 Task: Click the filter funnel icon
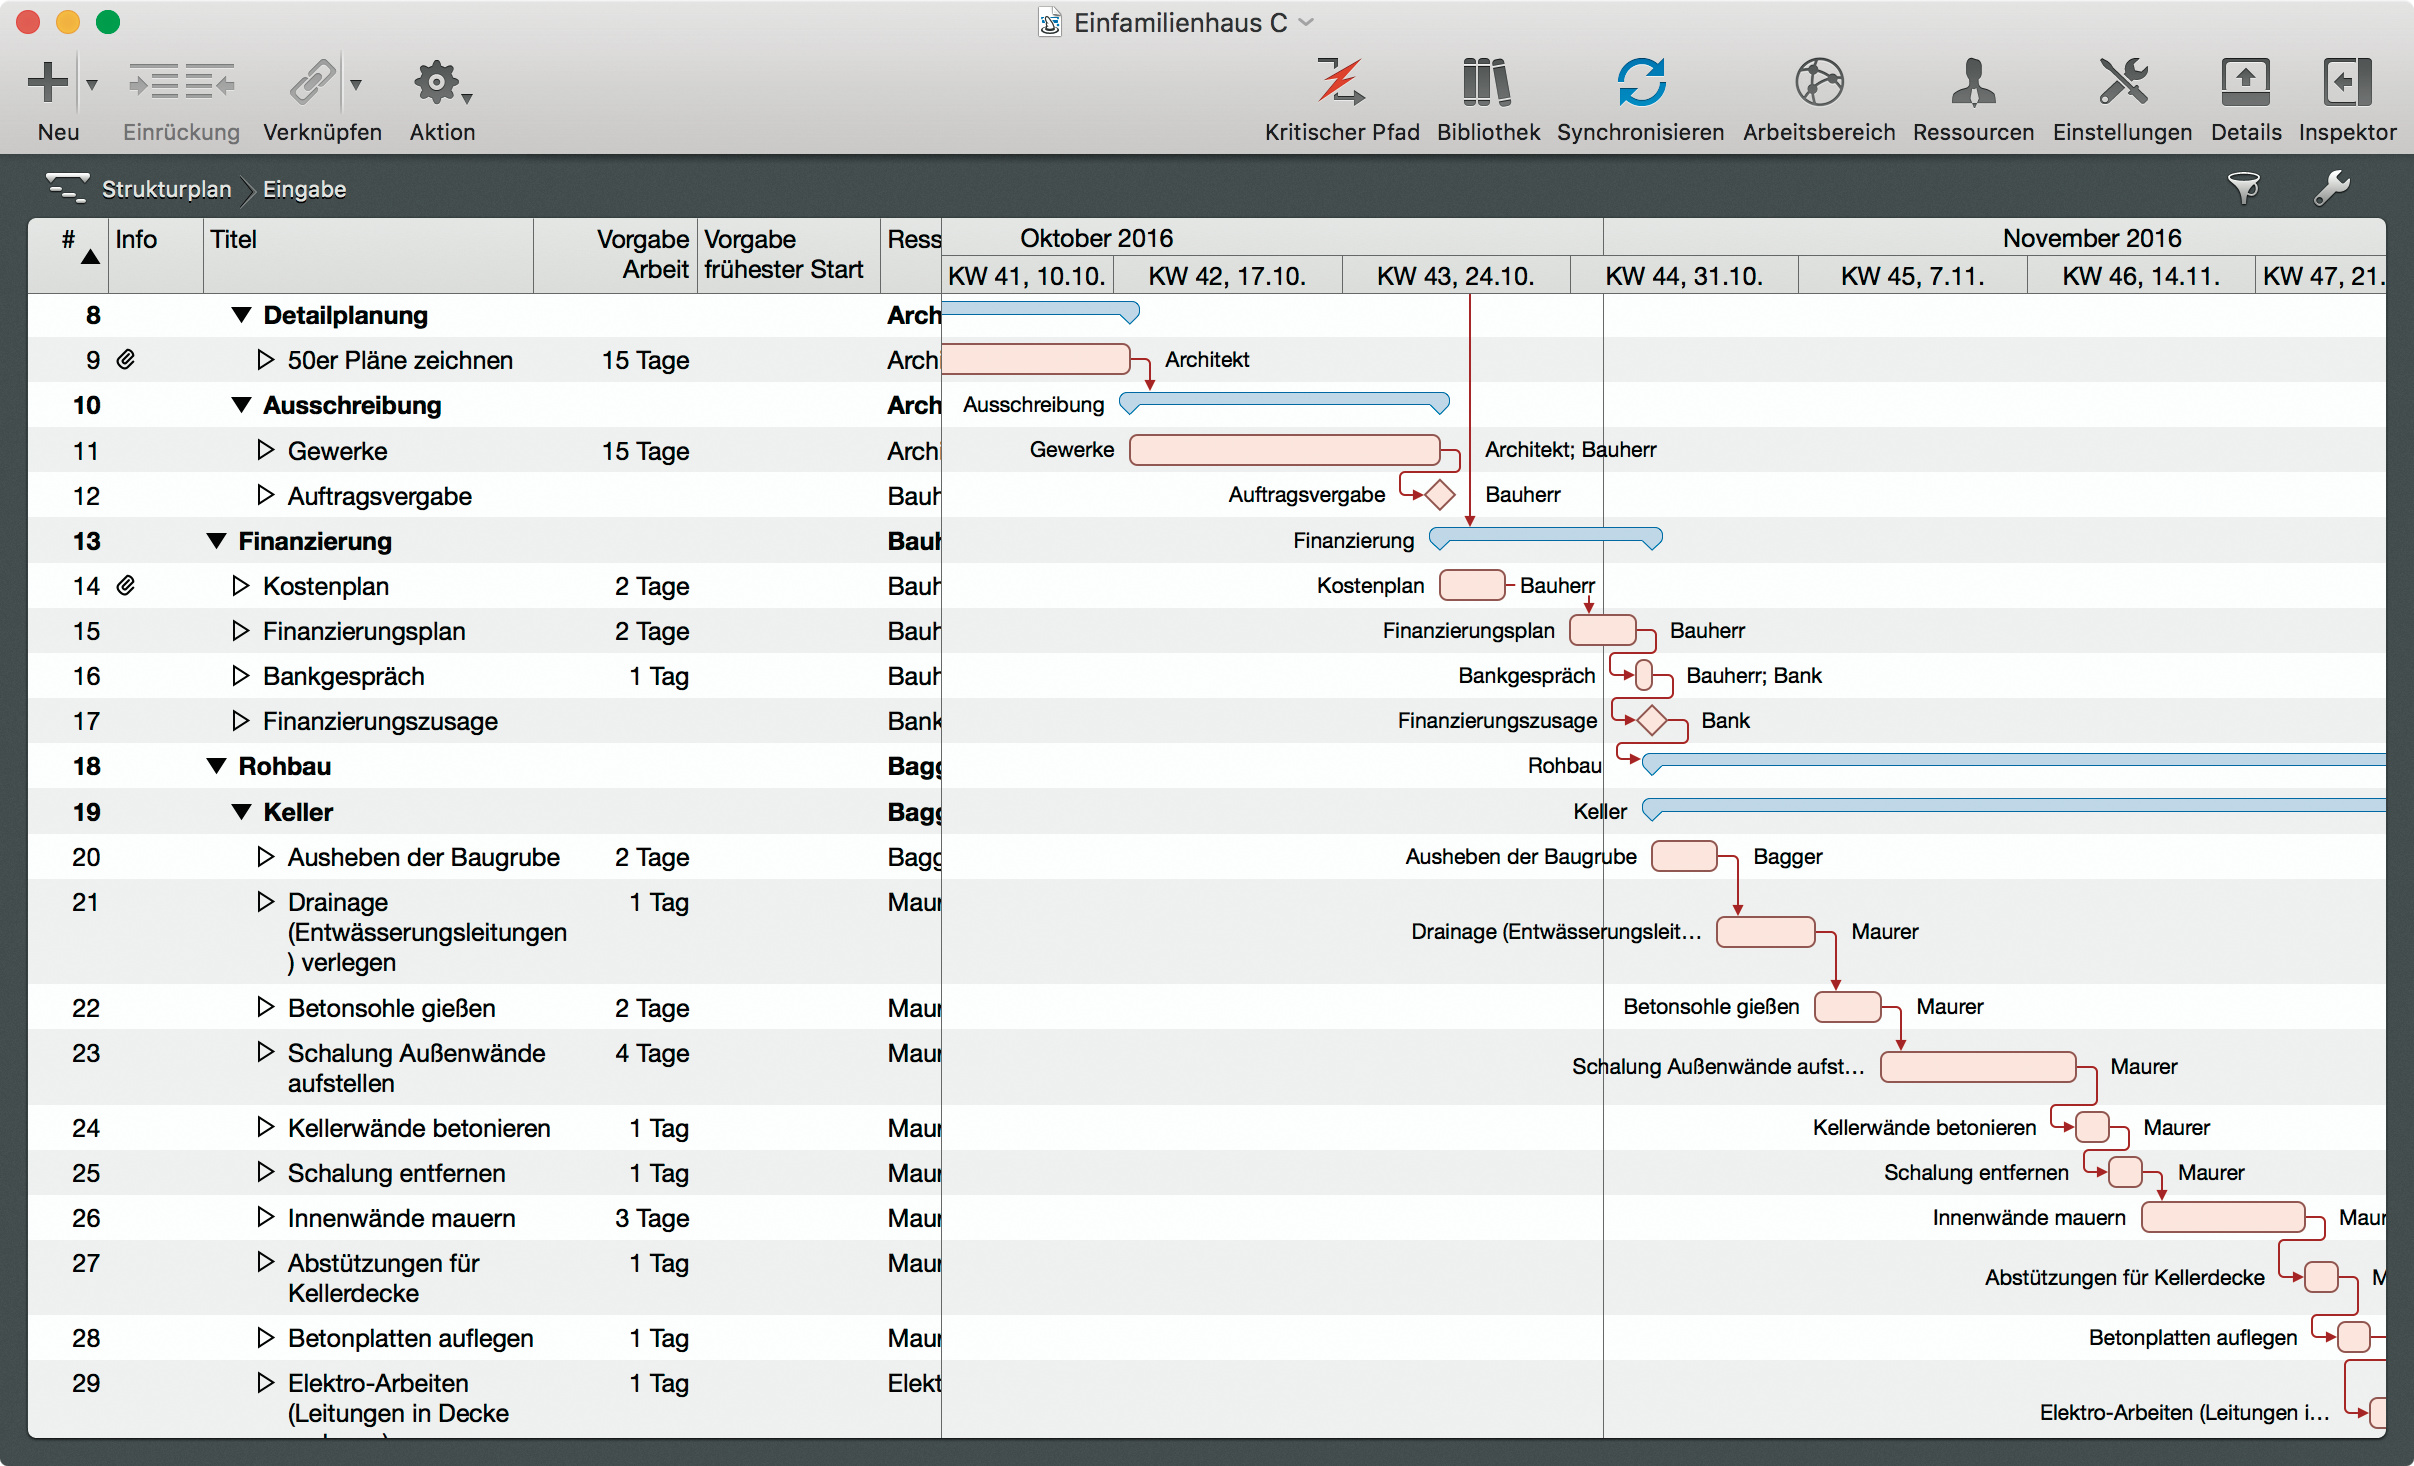click(2243, 188)
